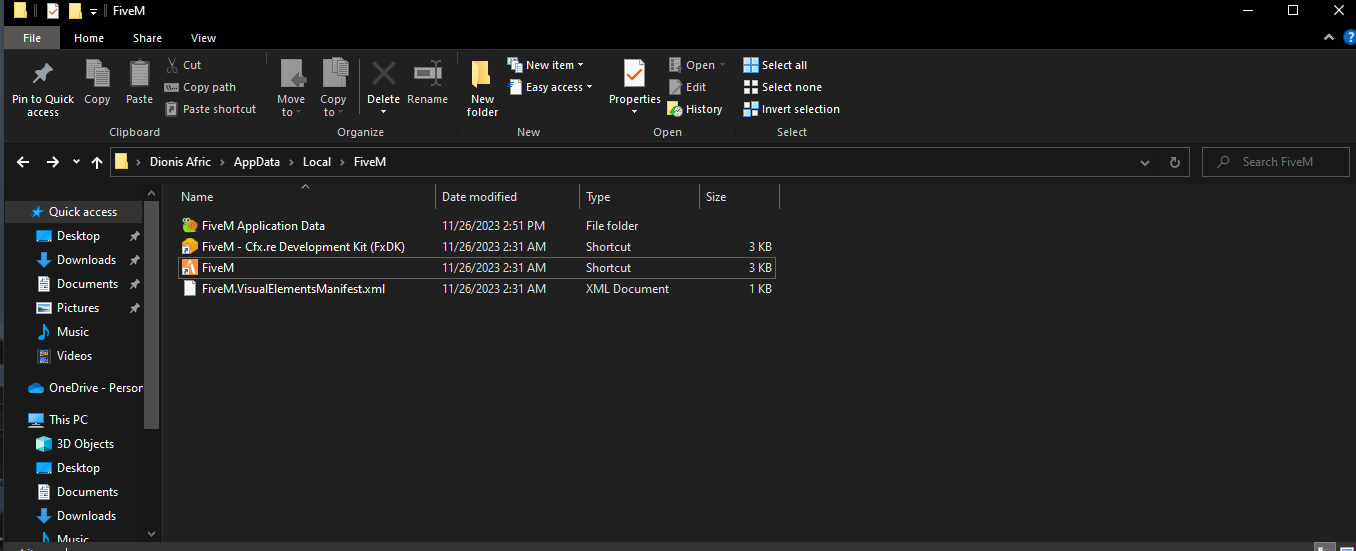The height and width of the screenshot is (551, 1356).
Task: Click the Refresh button
Action: (1174, 162)
